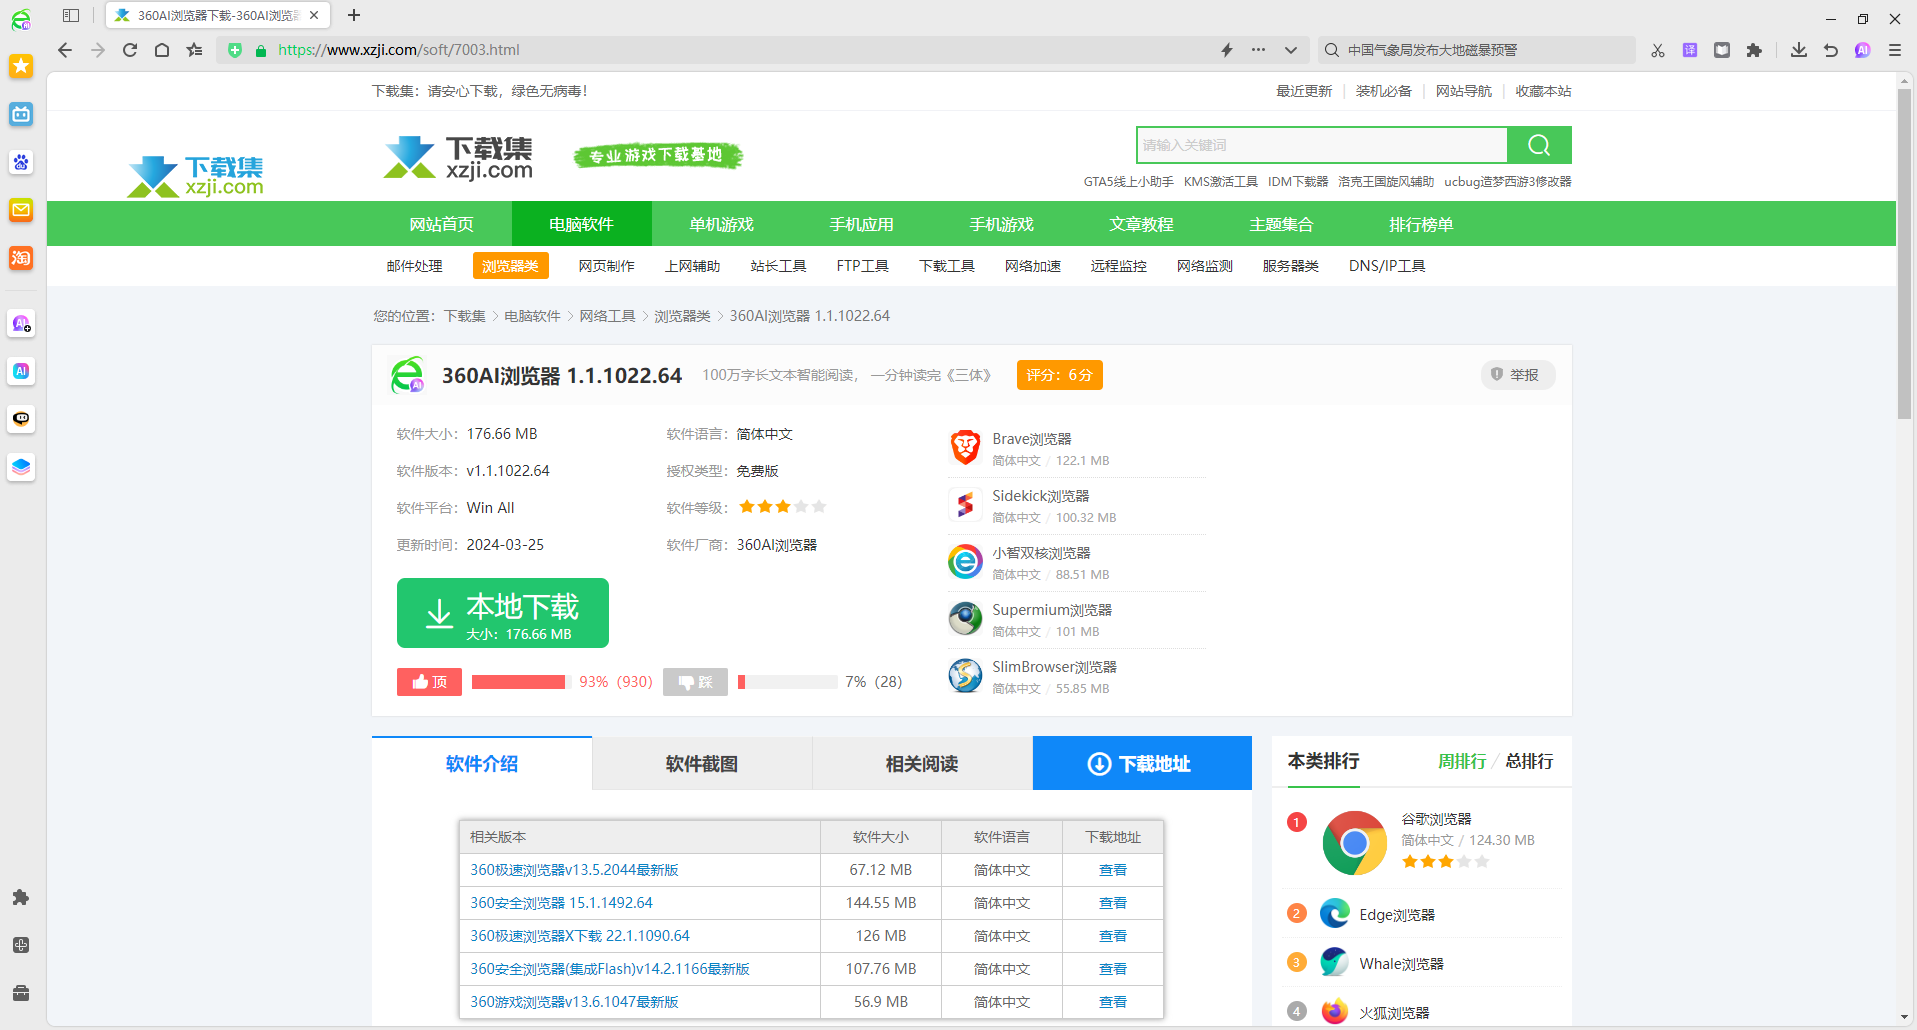Image resolution: width=1917 pixels, height=1030 pixels.
Task: Open 文章教程 in the green nav bar
Action: (x=1142, y=224)
